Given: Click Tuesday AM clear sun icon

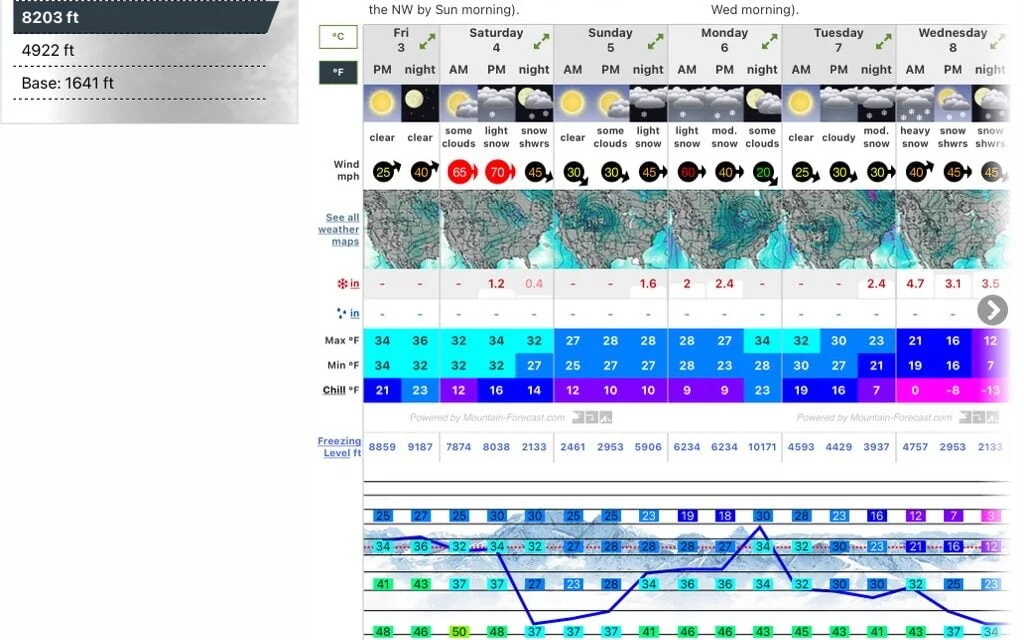Looking at the screenshot, I should pos(801,103).
